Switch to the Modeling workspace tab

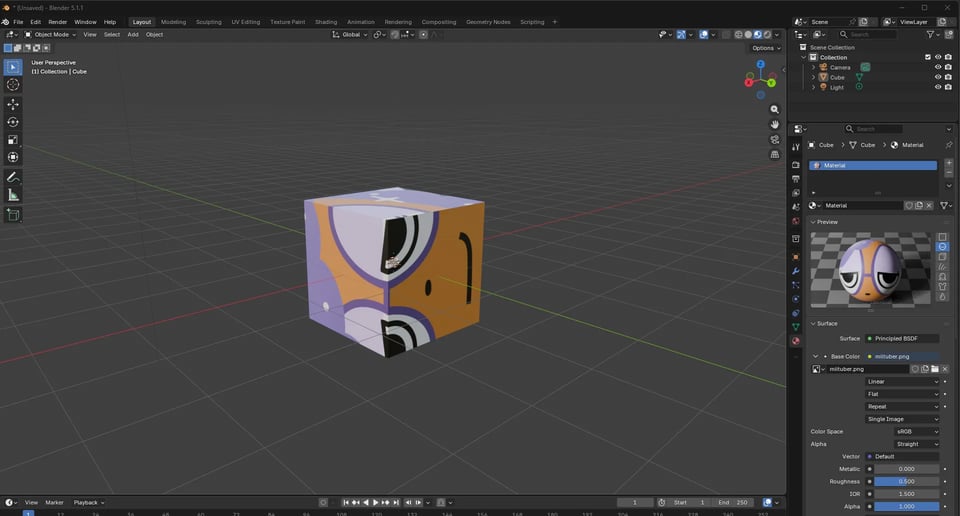tap(173, 22)
